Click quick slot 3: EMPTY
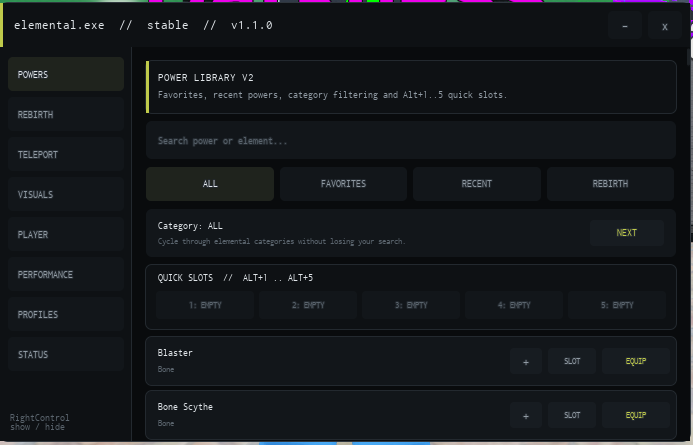The width and height of the screenshot is (693, 445). 411,305
